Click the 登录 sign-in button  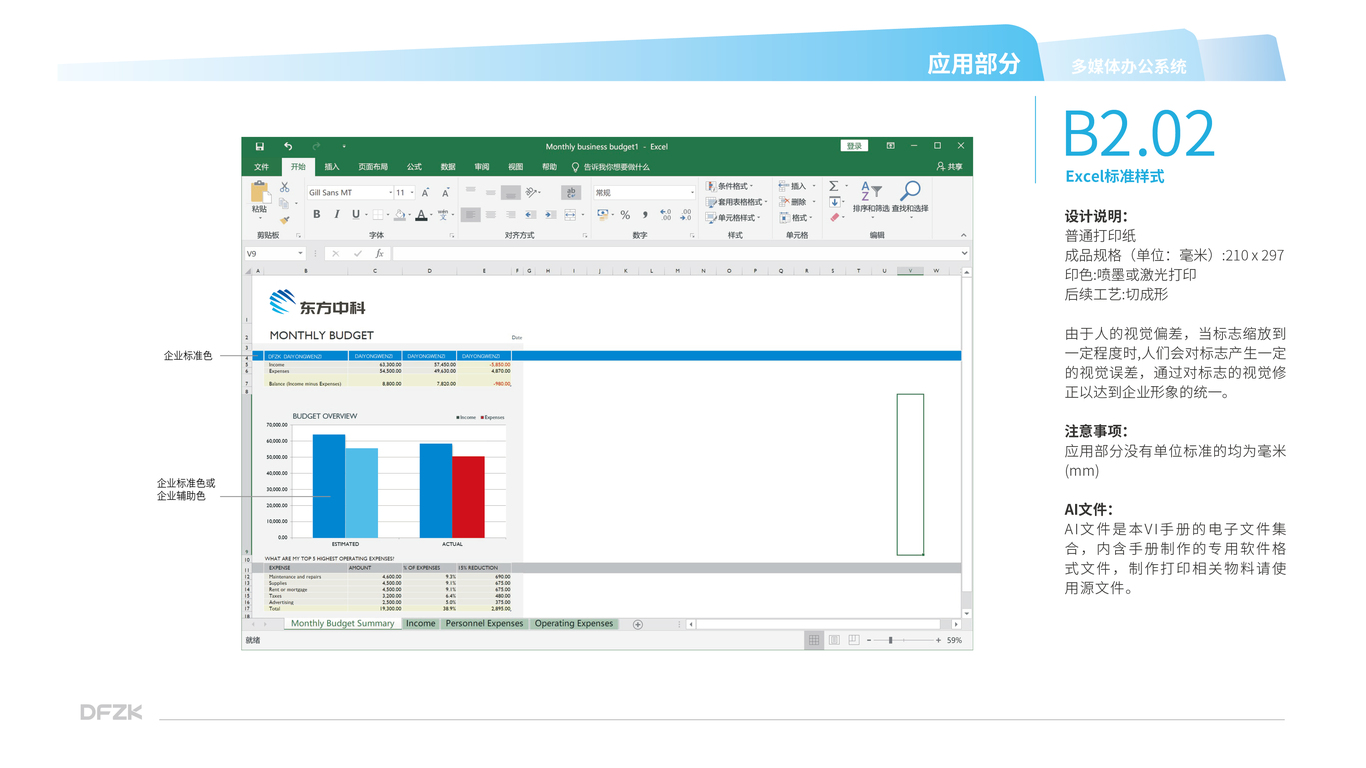pyautogui.click(x=854, y=146)
